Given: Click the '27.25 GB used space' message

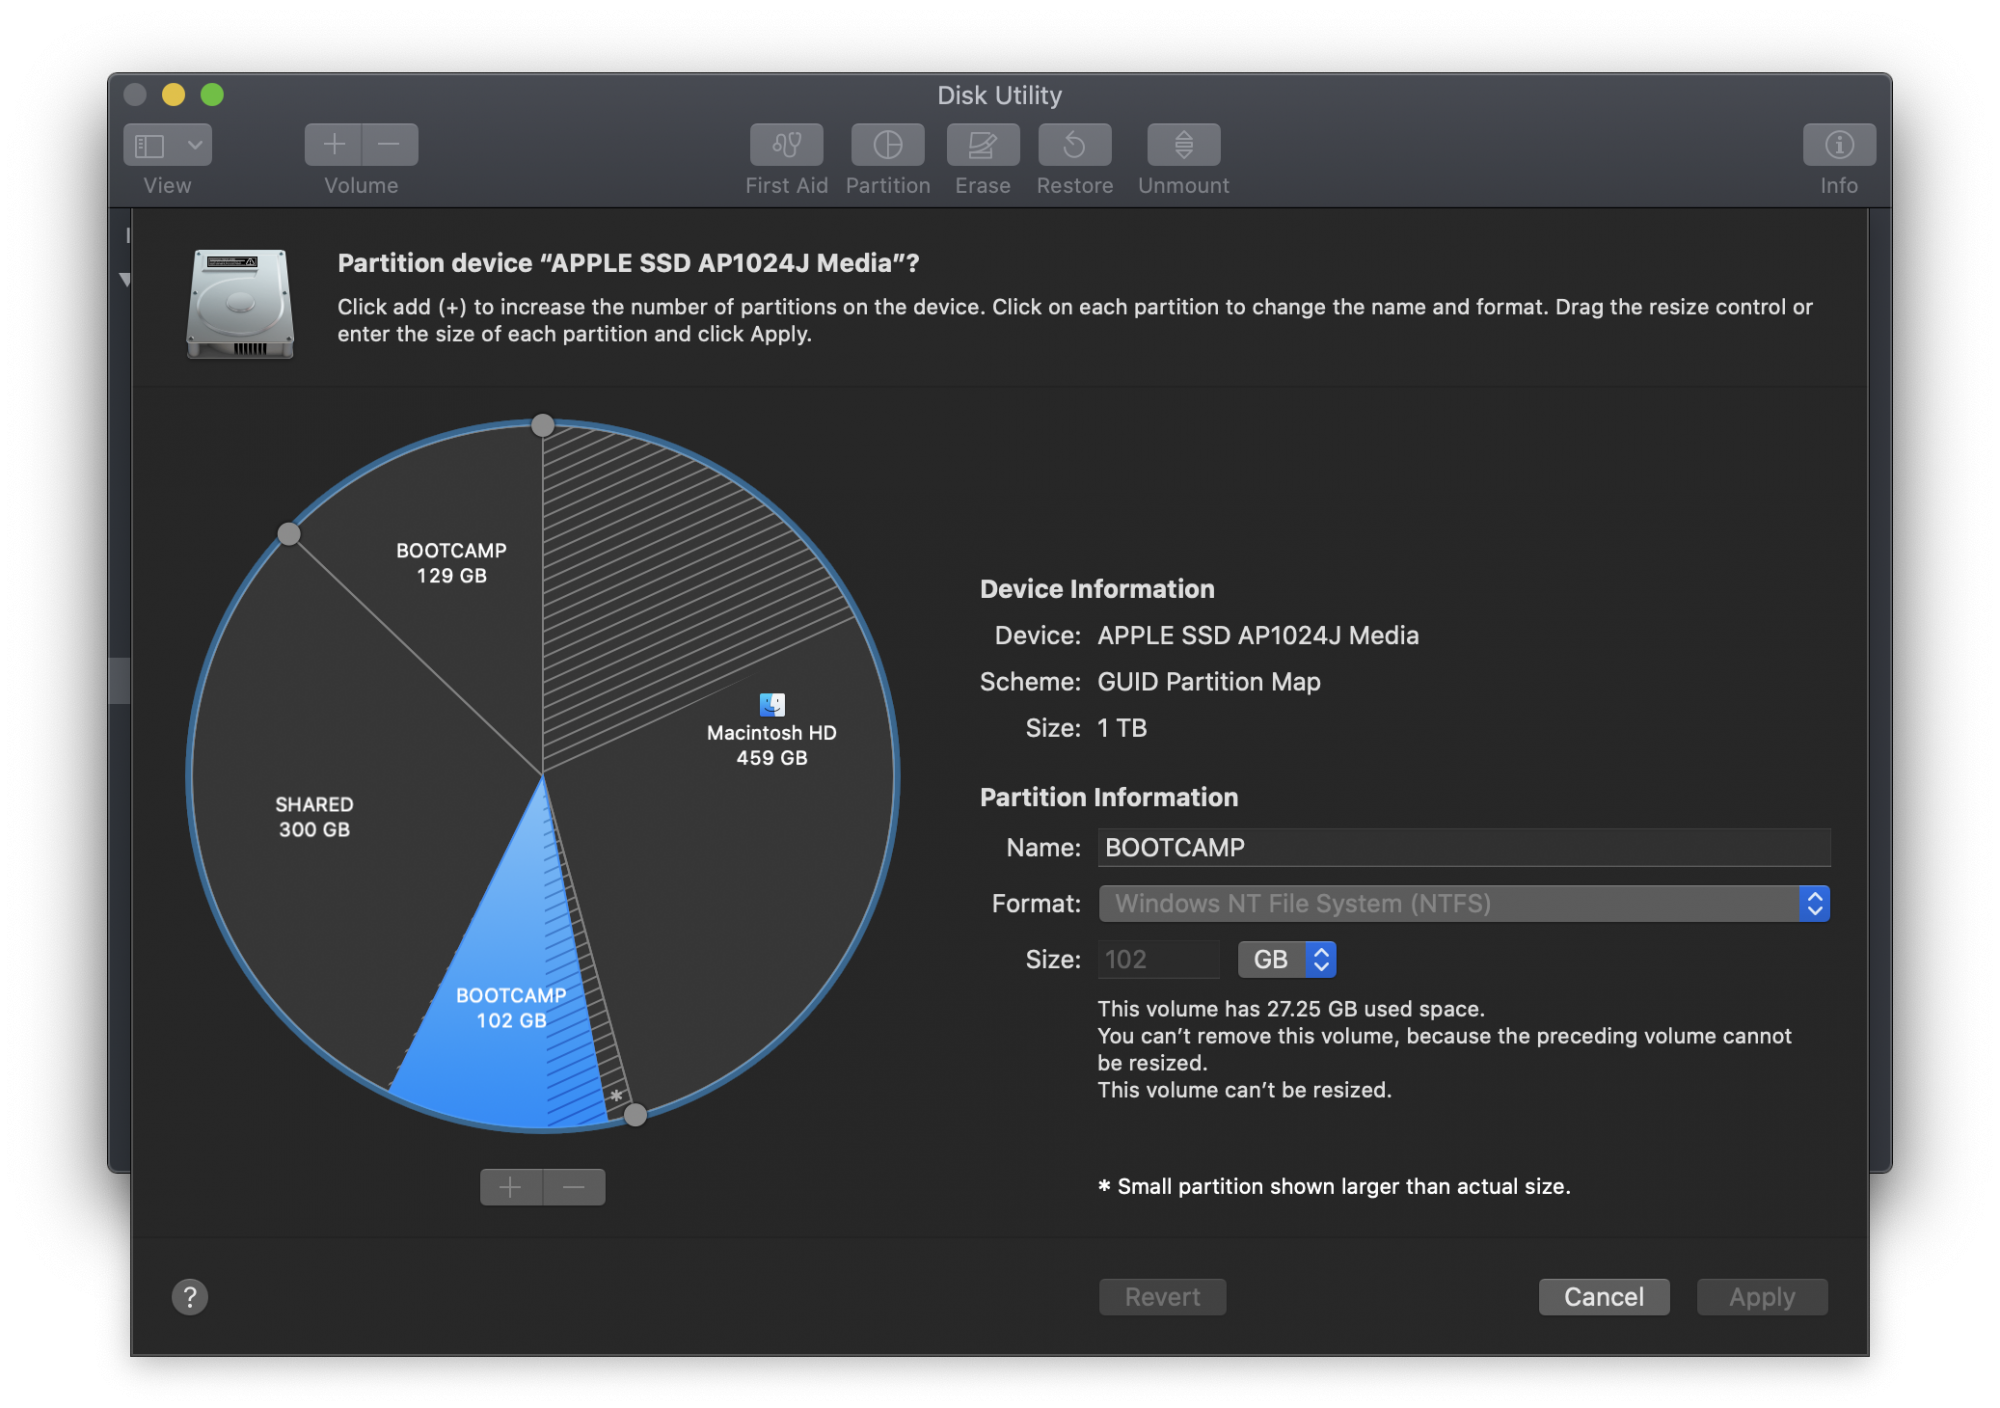Looking at the screenshot, I should [x=1291, y=1008].
